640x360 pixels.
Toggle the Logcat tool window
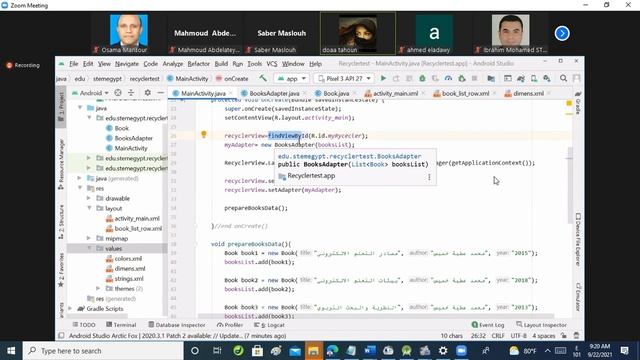[269, 325]
